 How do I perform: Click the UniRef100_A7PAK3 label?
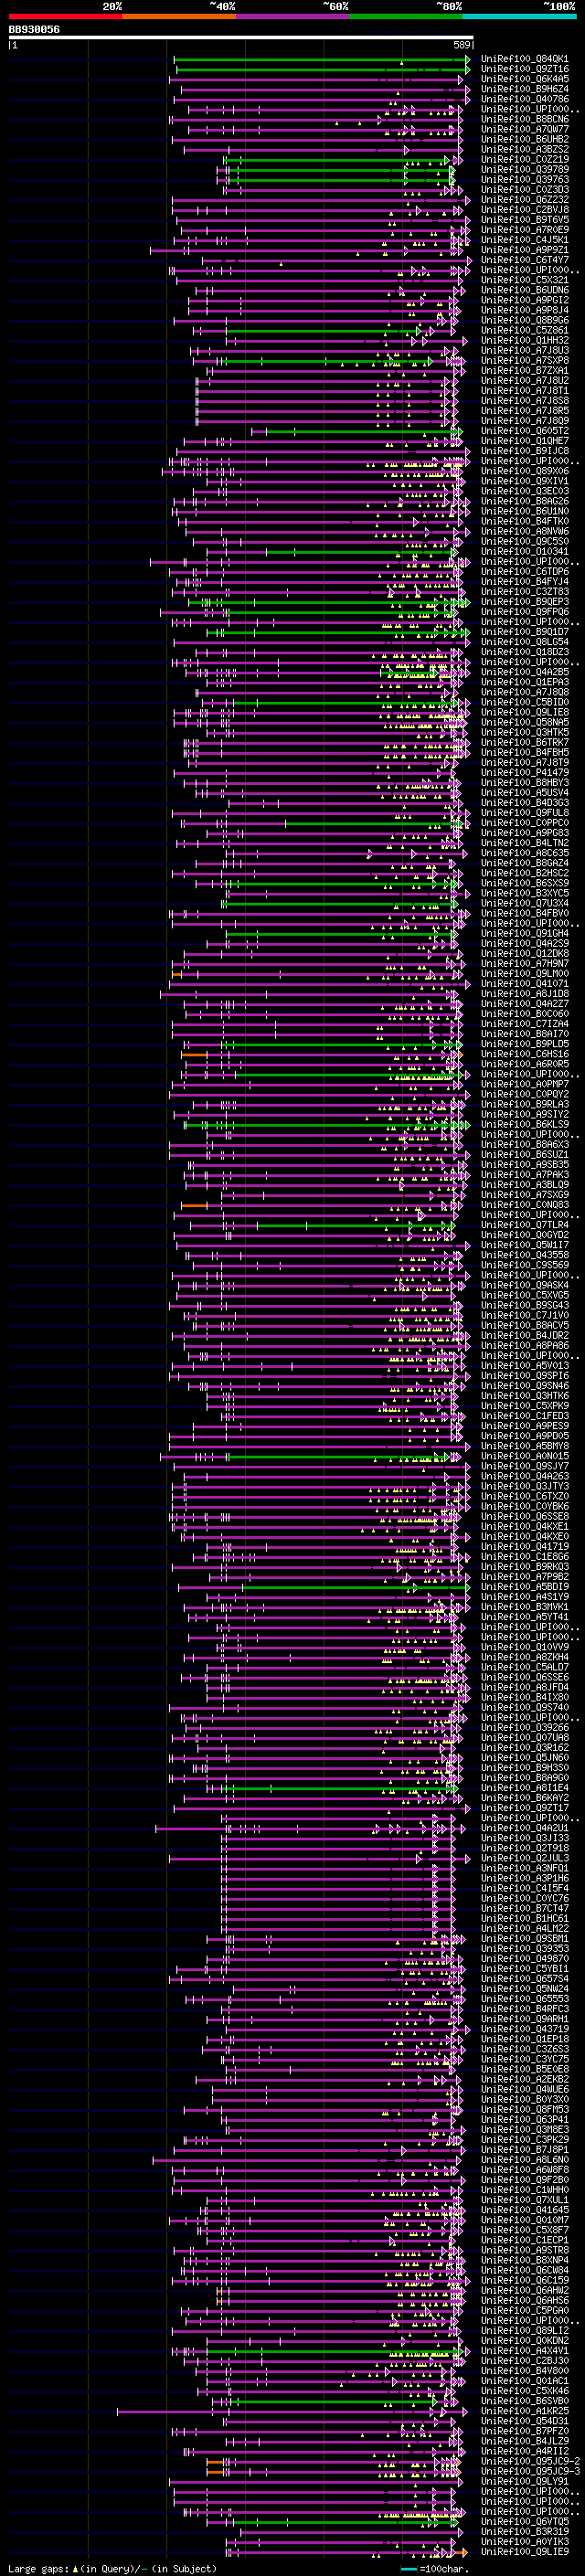[525, 1174]
